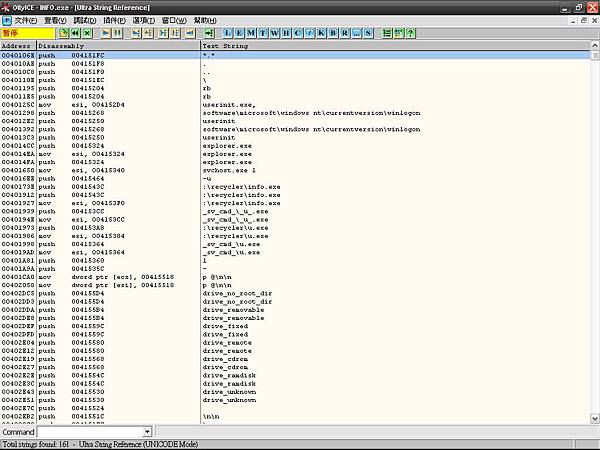The width and height of the screenshot is (600, 450).
Task: Select row 00402DEF drive_fixed
Action: 295,326
